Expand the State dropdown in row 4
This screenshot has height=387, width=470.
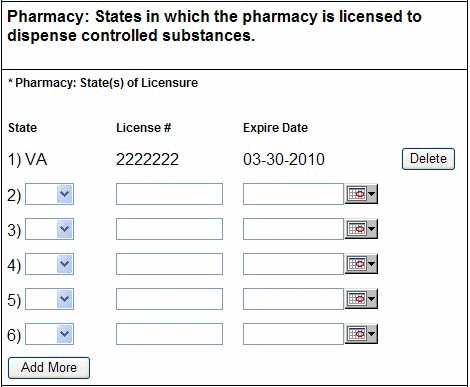[49, 264]
